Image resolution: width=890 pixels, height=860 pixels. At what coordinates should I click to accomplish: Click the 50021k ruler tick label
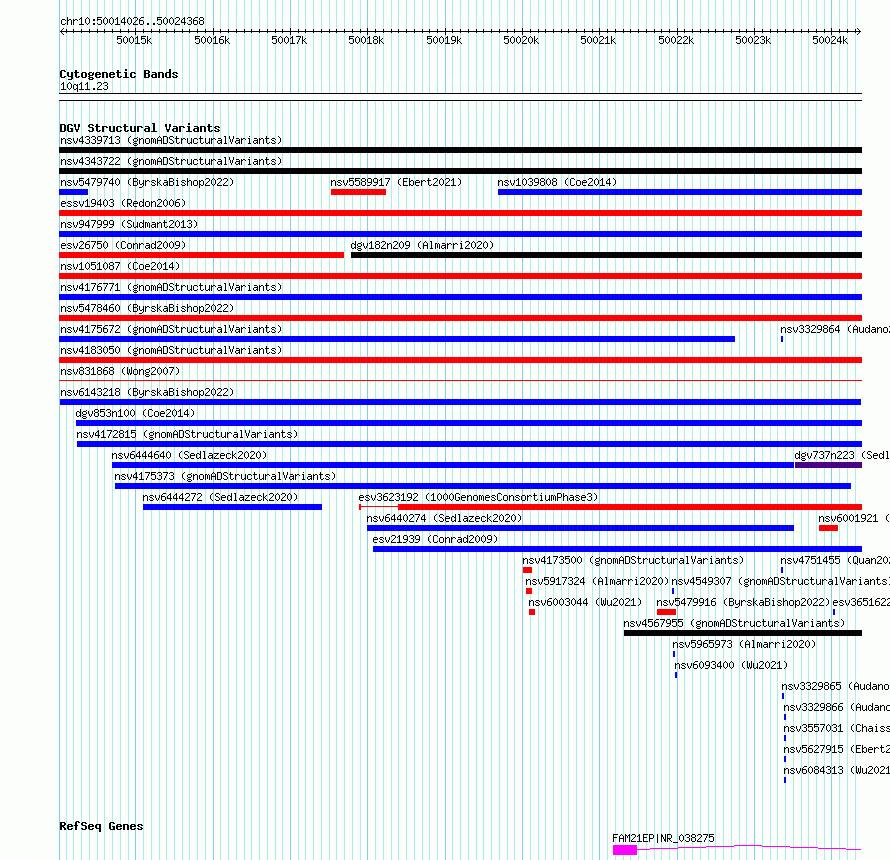(x=598, y=40)
